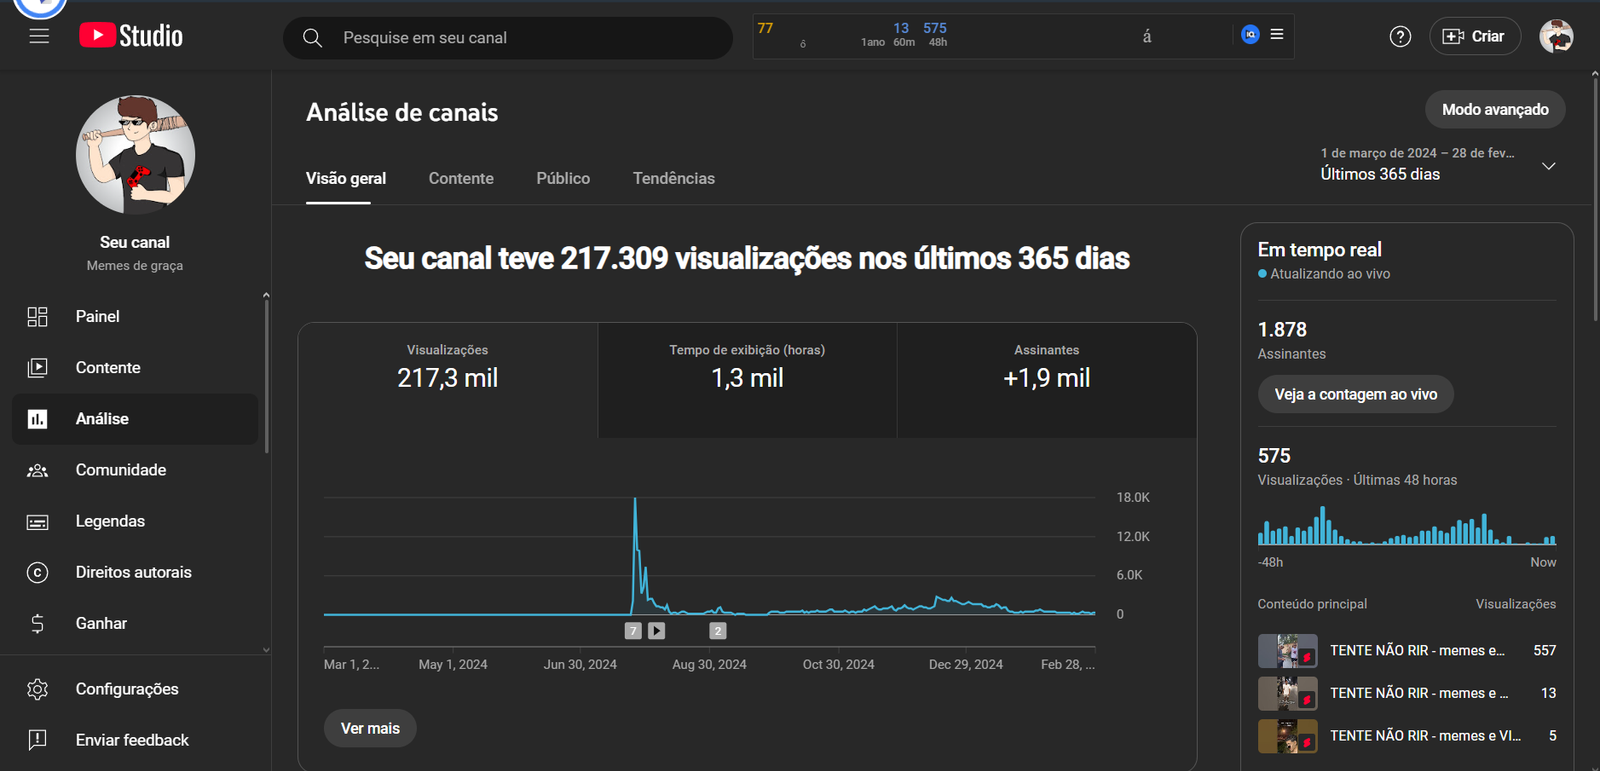Click the channel search field
Image resolution: width=1600 pixels, height=771 pixels.
tap(508, 38)
